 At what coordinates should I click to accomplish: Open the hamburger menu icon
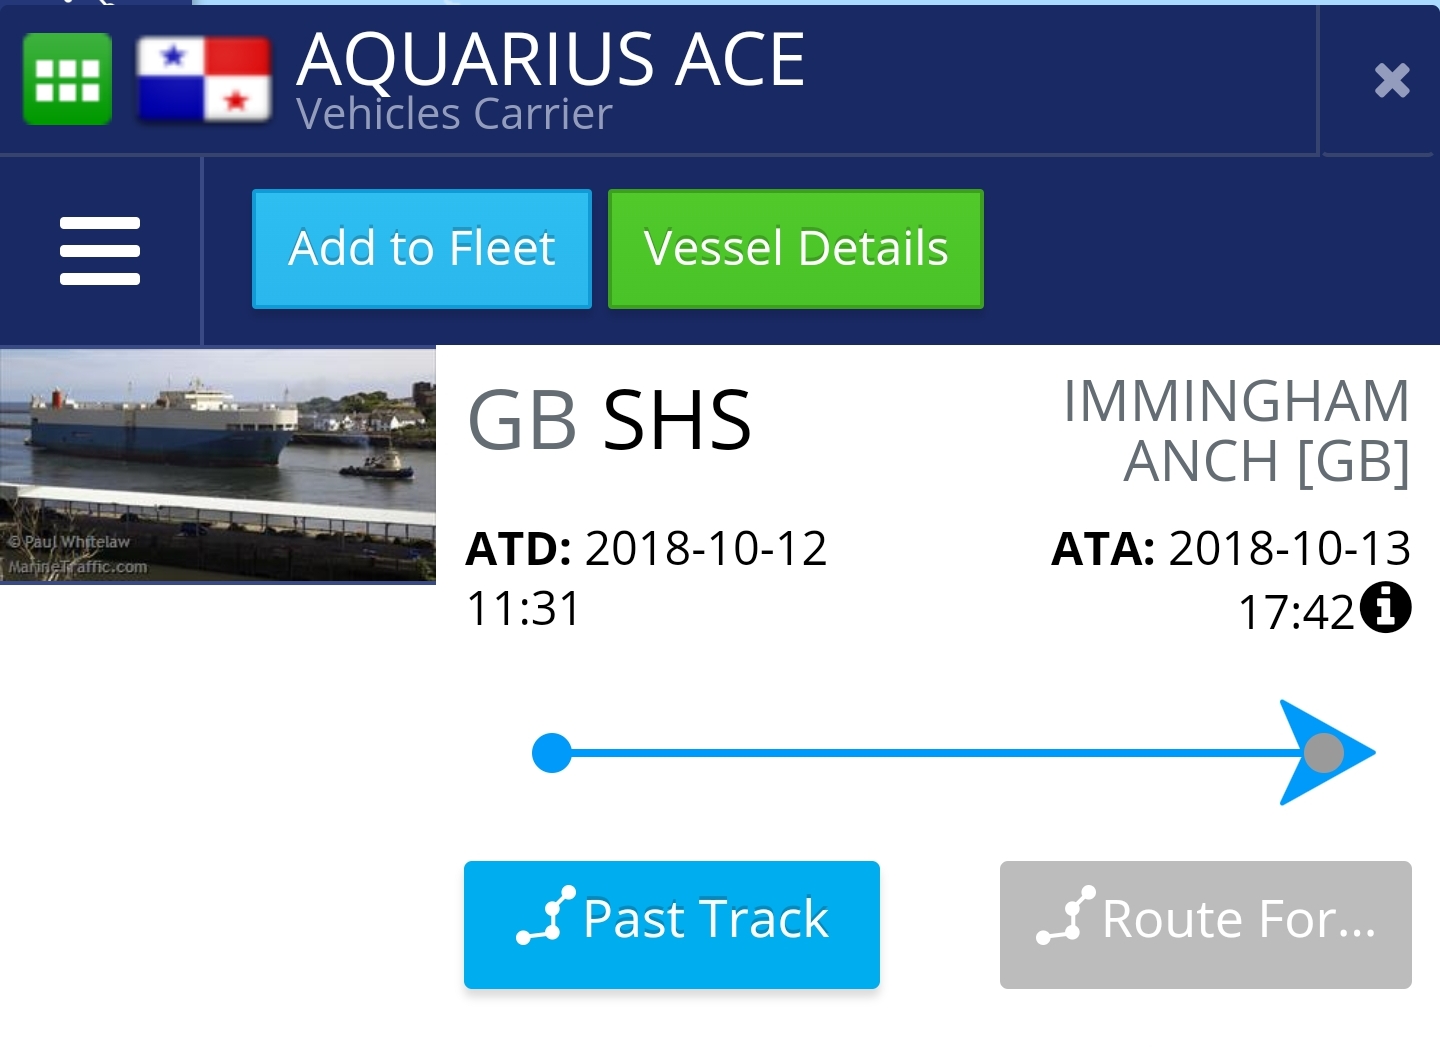click(100, 251)
